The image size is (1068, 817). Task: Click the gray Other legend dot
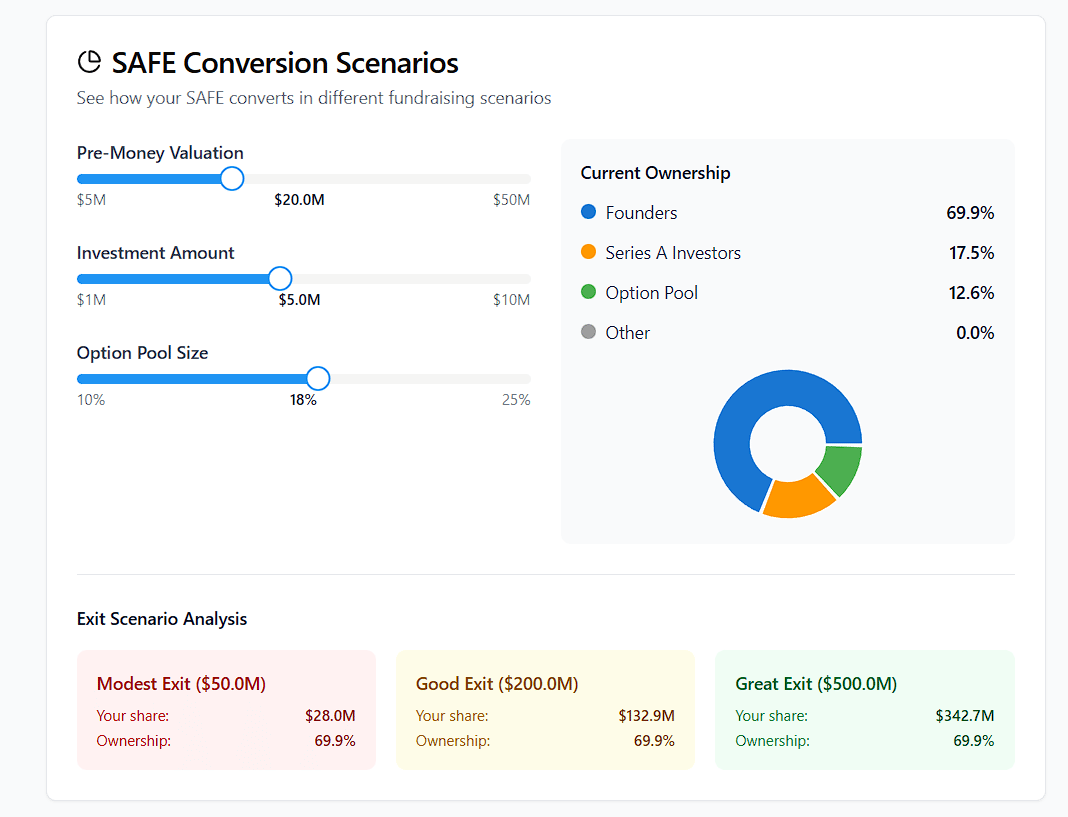[x=588, y=332]
